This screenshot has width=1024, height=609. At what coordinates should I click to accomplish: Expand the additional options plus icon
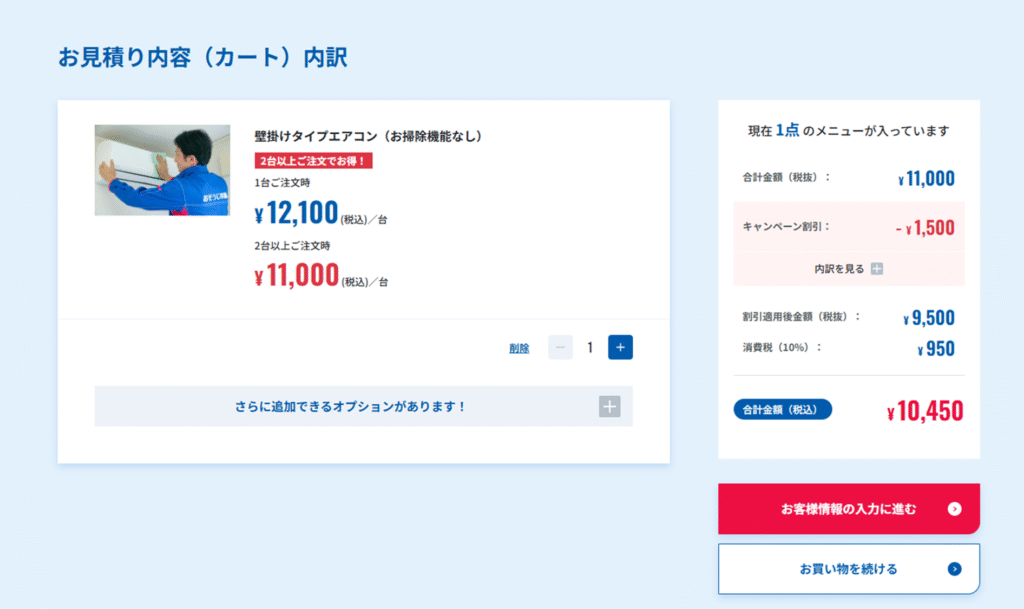pos(609,406)
